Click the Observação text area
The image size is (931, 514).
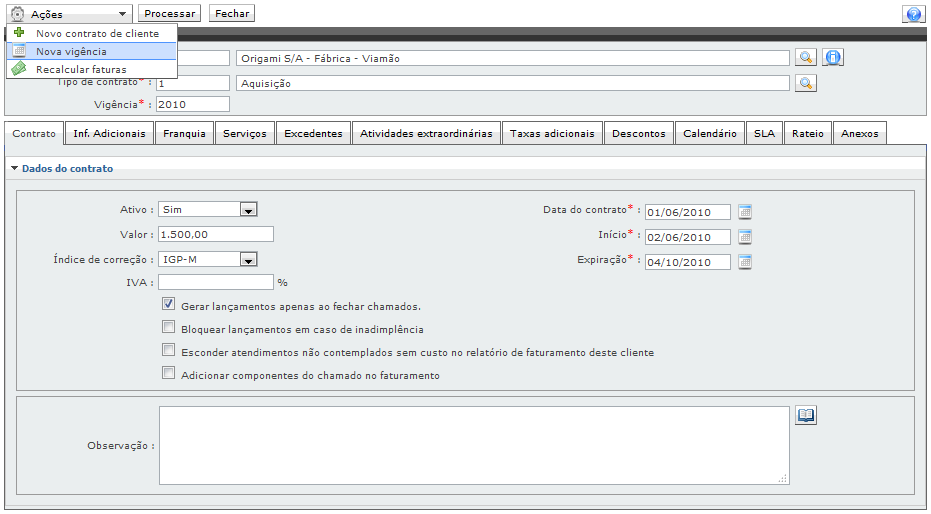pyautogui.click(x=474, y=445)
